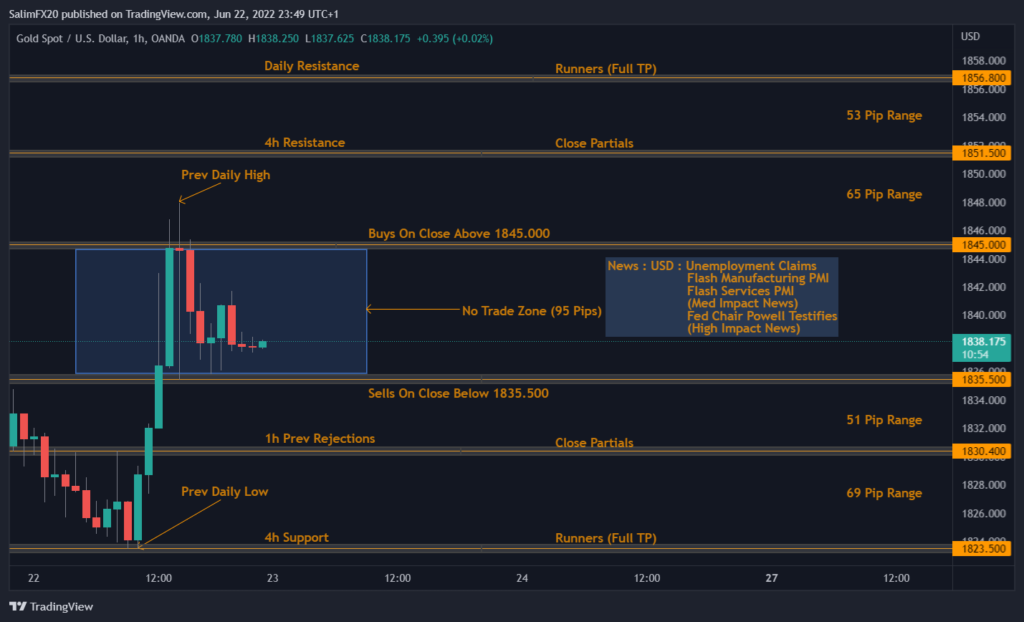Click the Sells On Close Below 1835.500 text
1024x622 pixels.
[457, 393]
